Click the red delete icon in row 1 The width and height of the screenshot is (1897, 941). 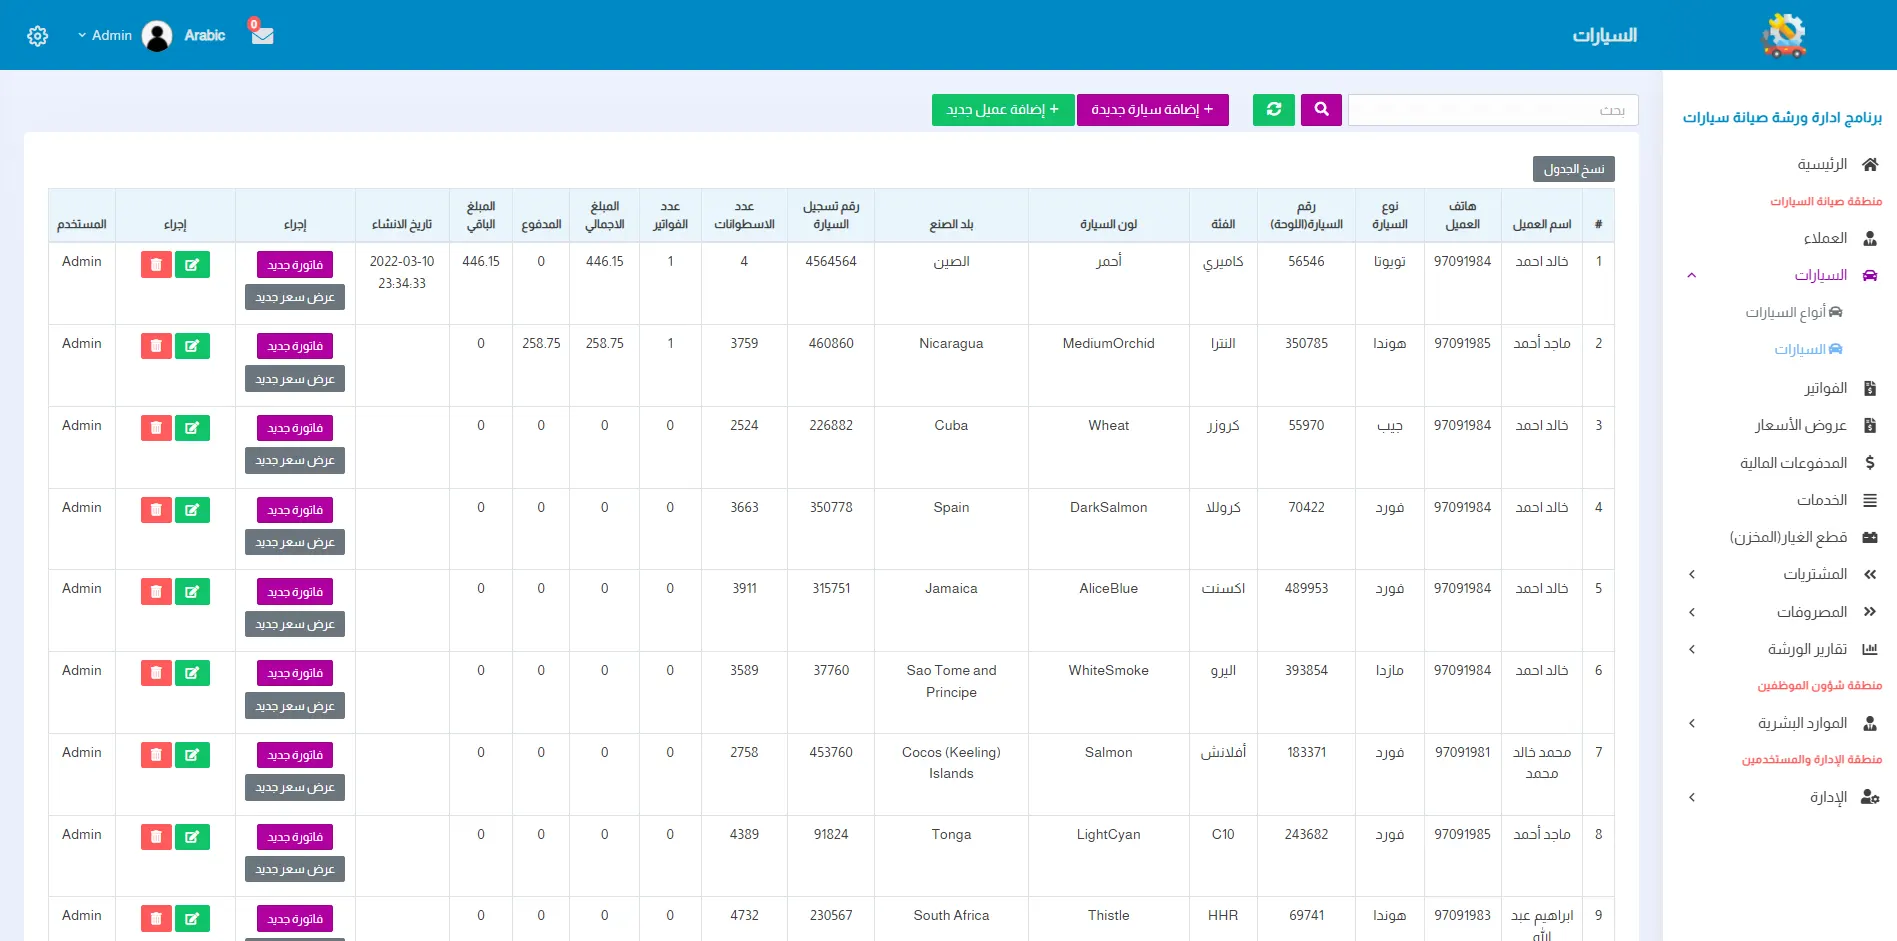pos(156,265)
